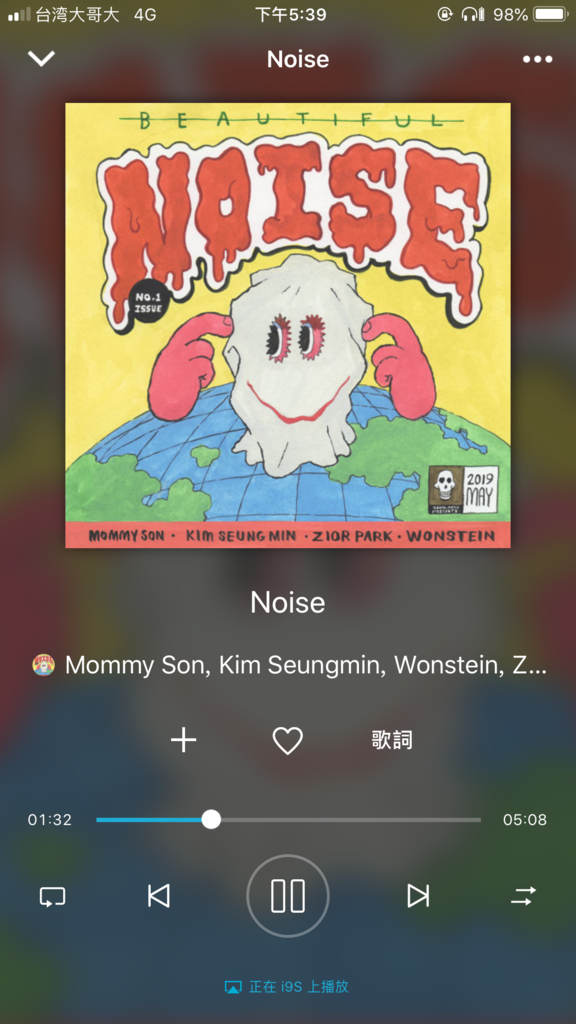Tap the battery indicator in the status bar
This screenshot has height=1024, width=576.
click(551, 14)
